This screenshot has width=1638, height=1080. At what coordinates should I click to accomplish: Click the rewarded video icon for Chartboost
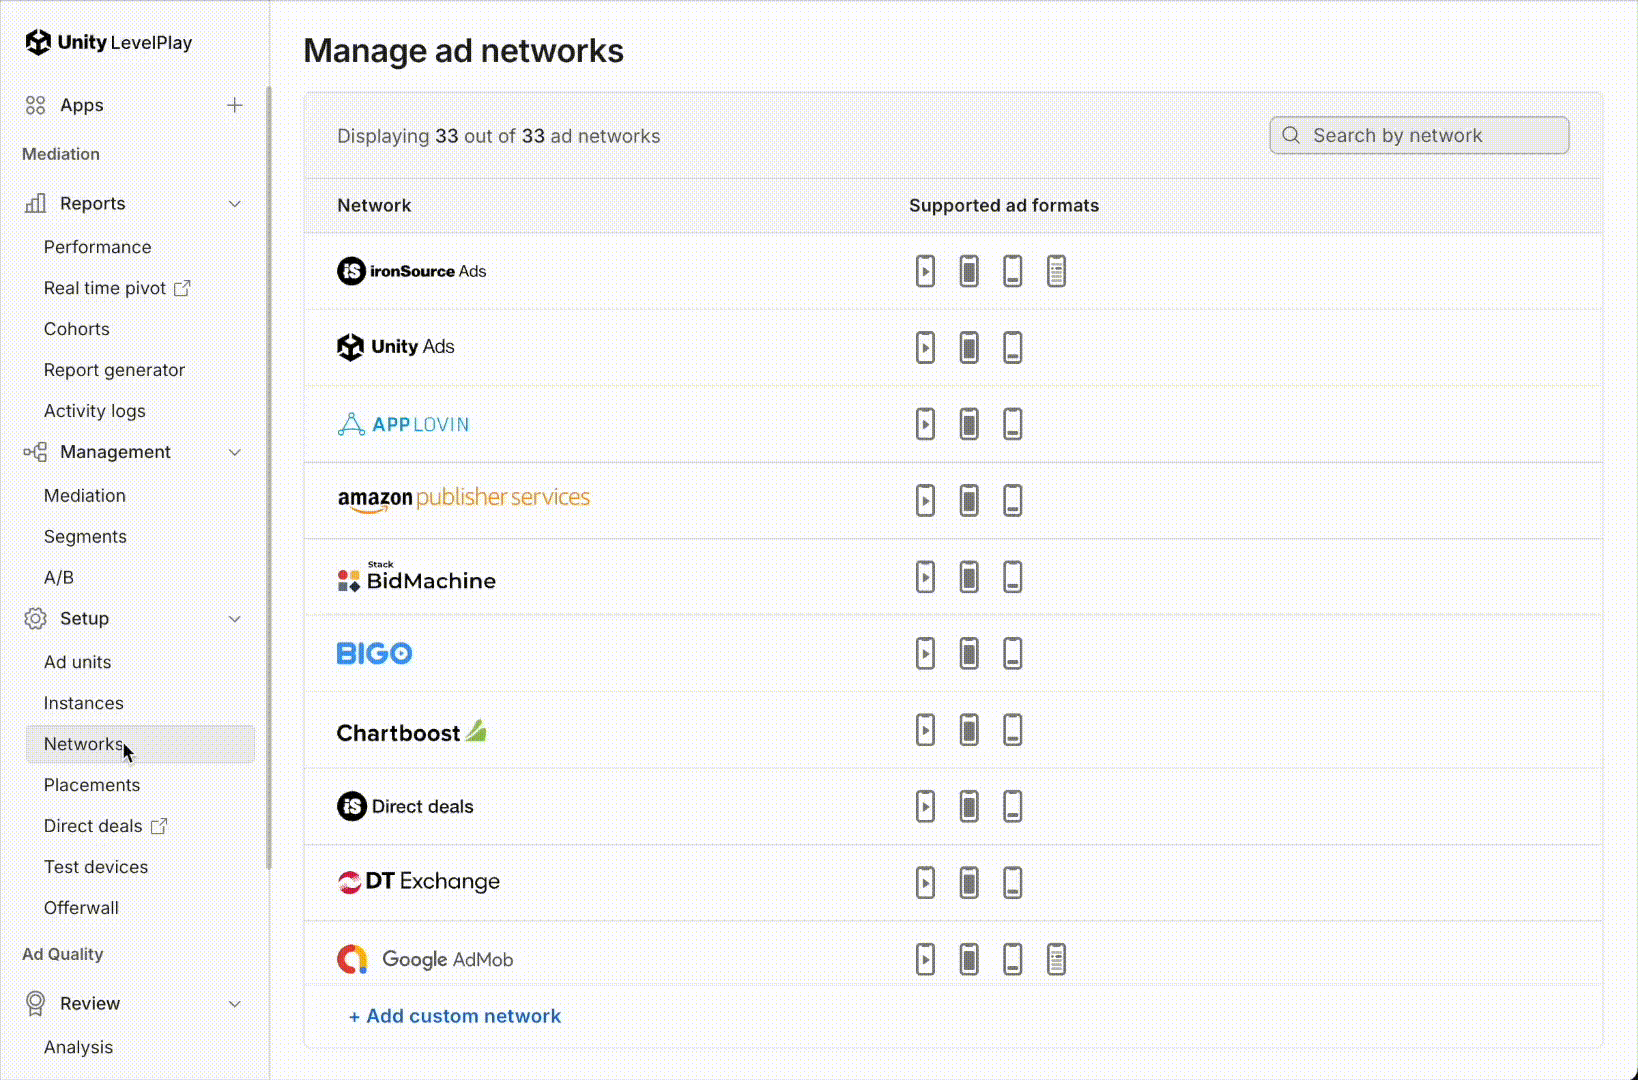point(925,730)
